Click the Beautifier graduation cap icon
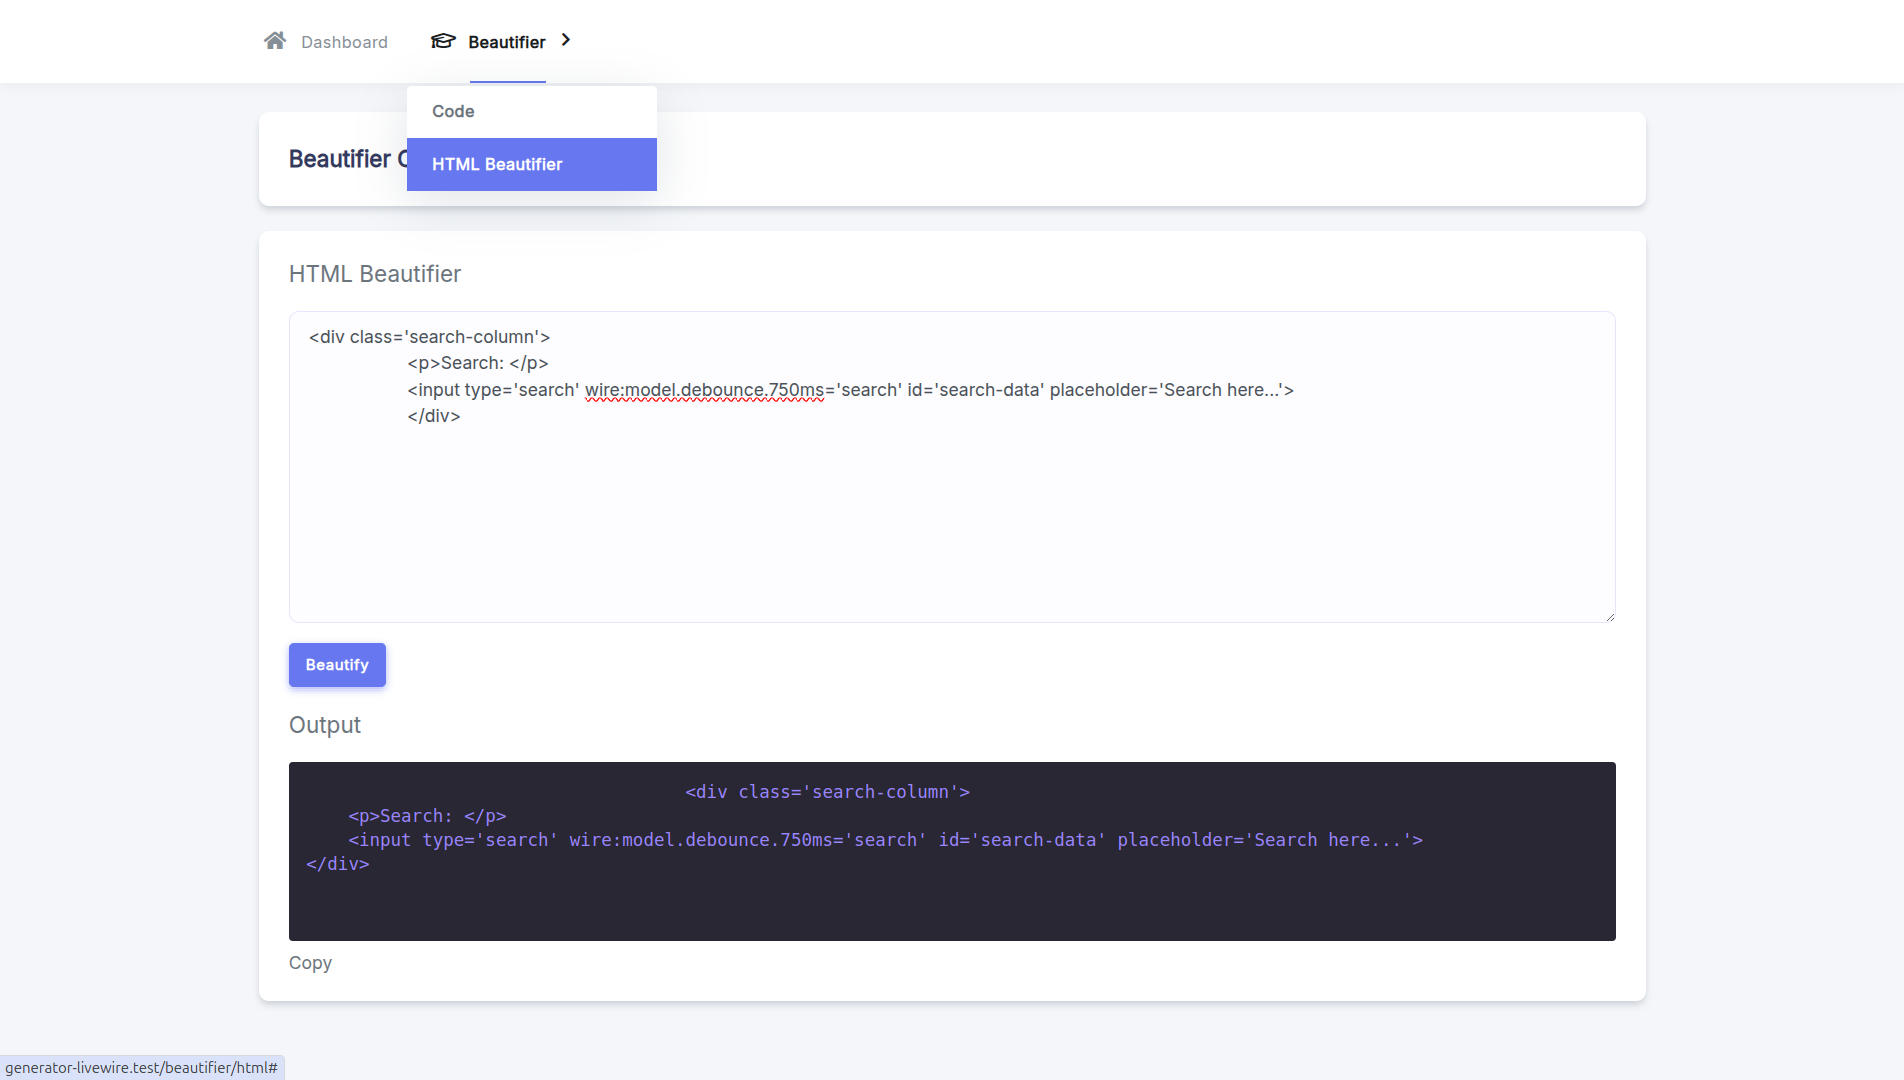 pyautogui.click(x=443, y=41)
